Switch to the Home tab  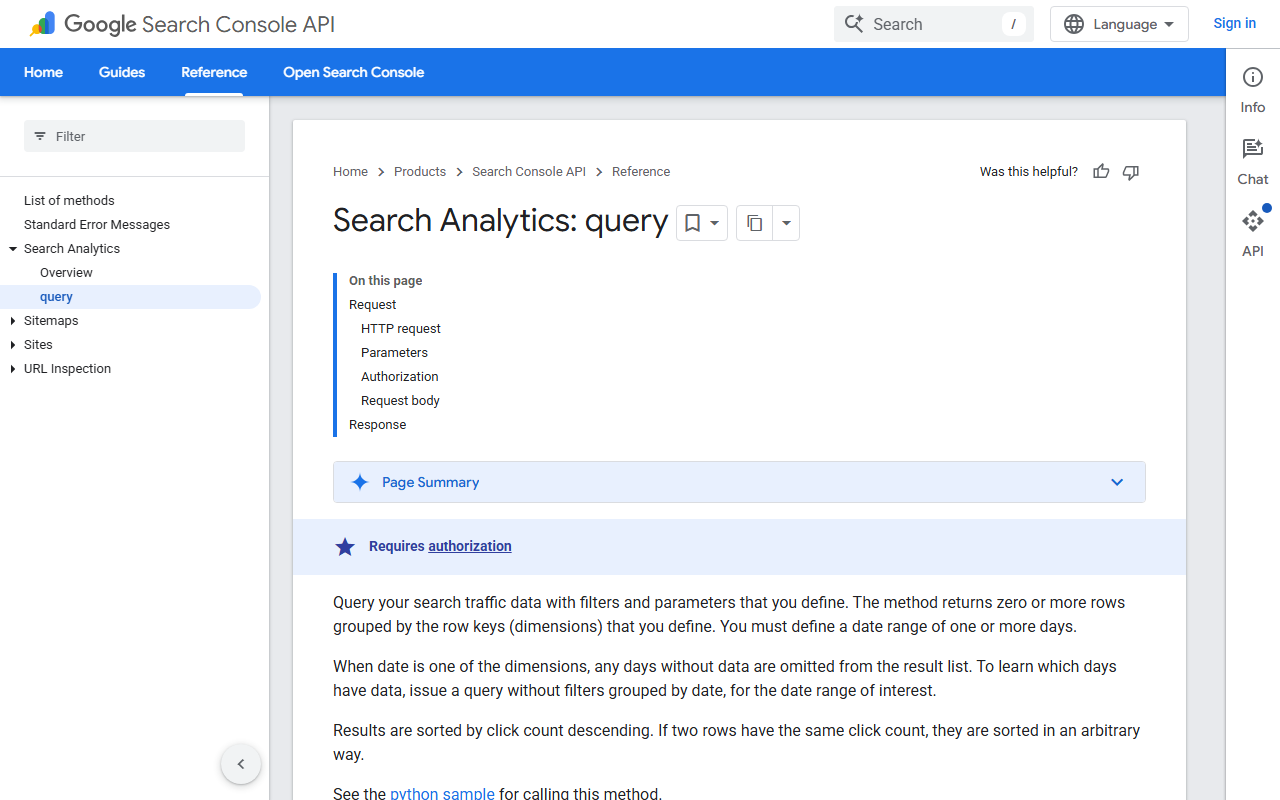click(43, 72)
